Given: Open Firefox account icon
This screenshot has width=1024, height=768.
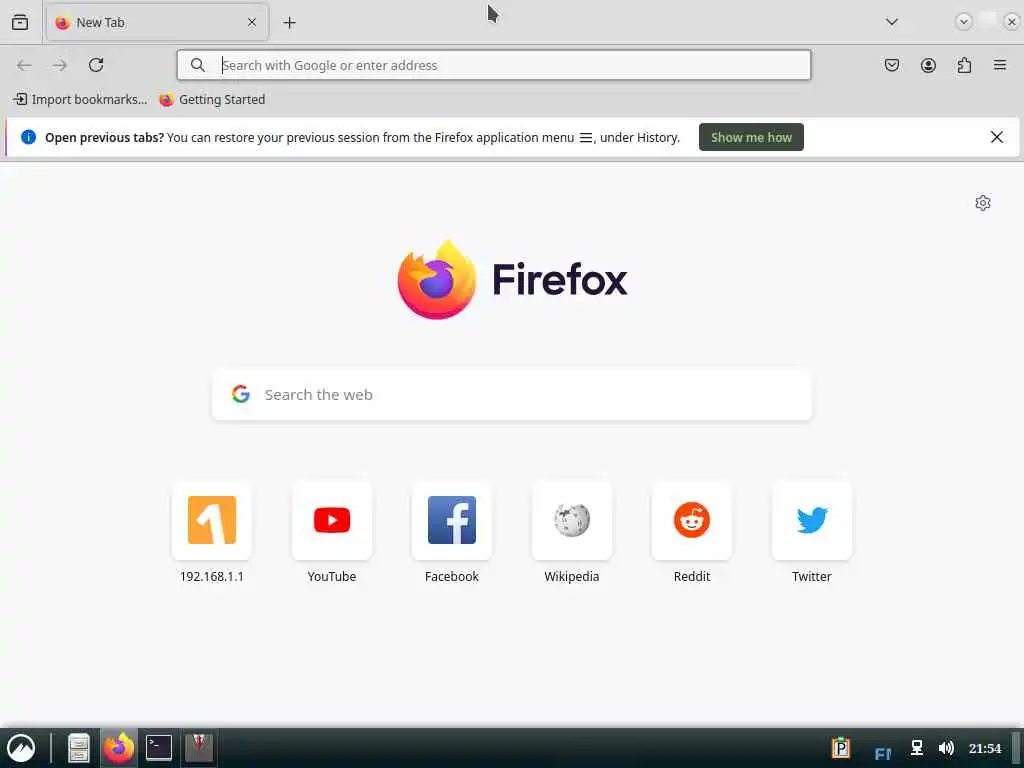Looking at the screenshot, I should (x=928, y=65).
